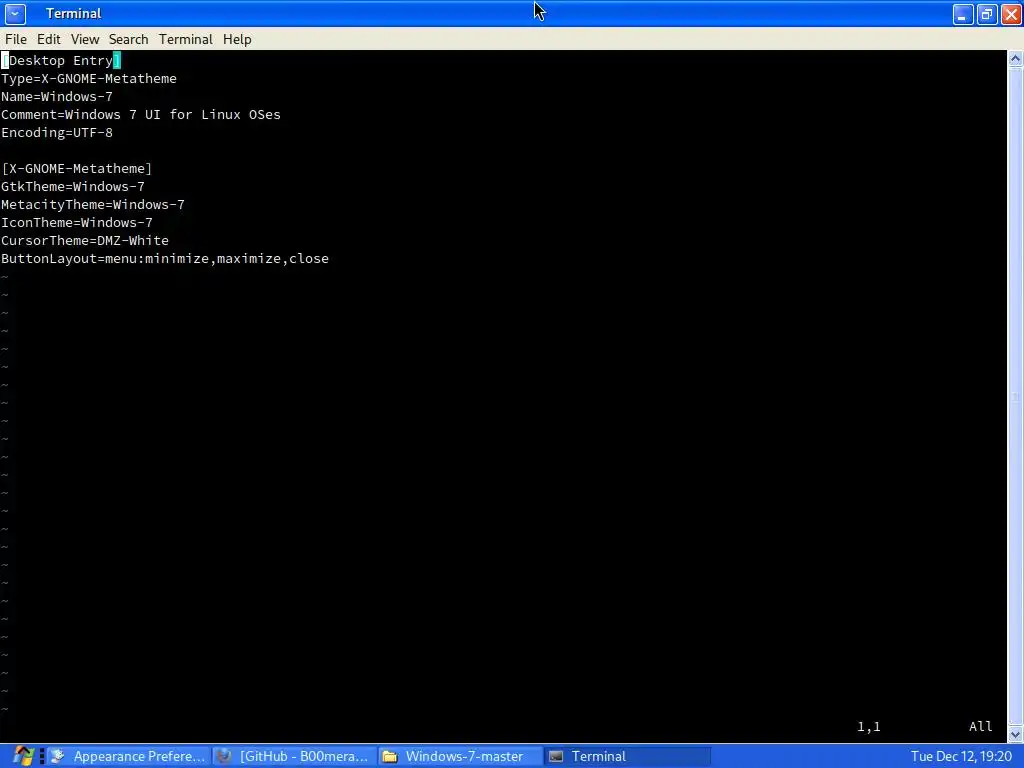Open the Edit menu
Screen dimensions: 1024x768
48,39
